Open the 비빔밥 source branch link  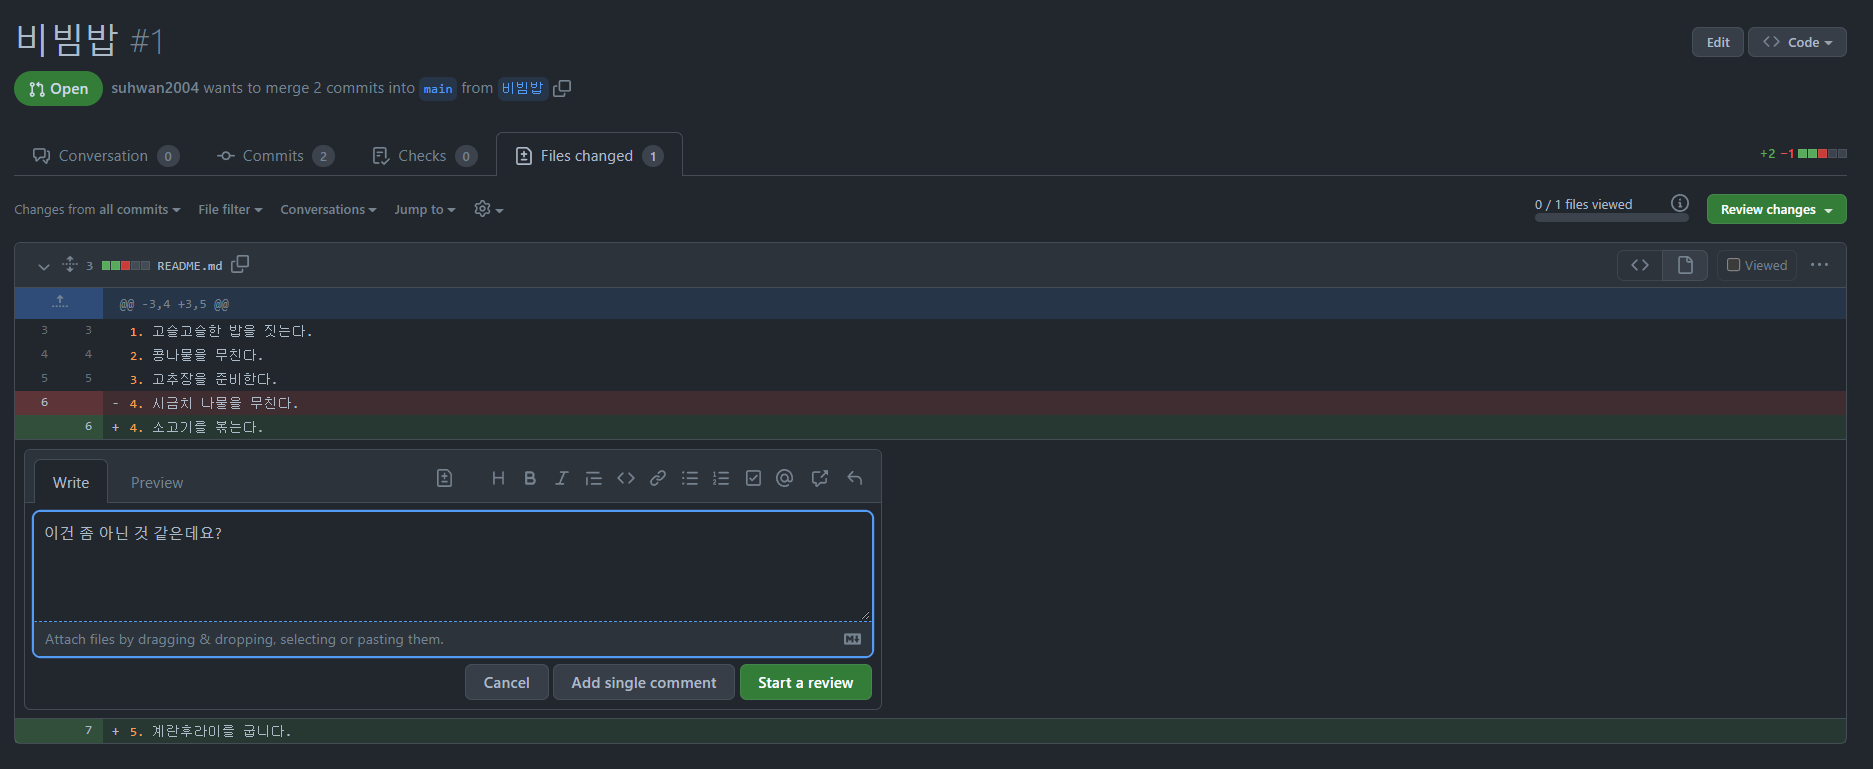pyautogui.click(x=522, y=88)
